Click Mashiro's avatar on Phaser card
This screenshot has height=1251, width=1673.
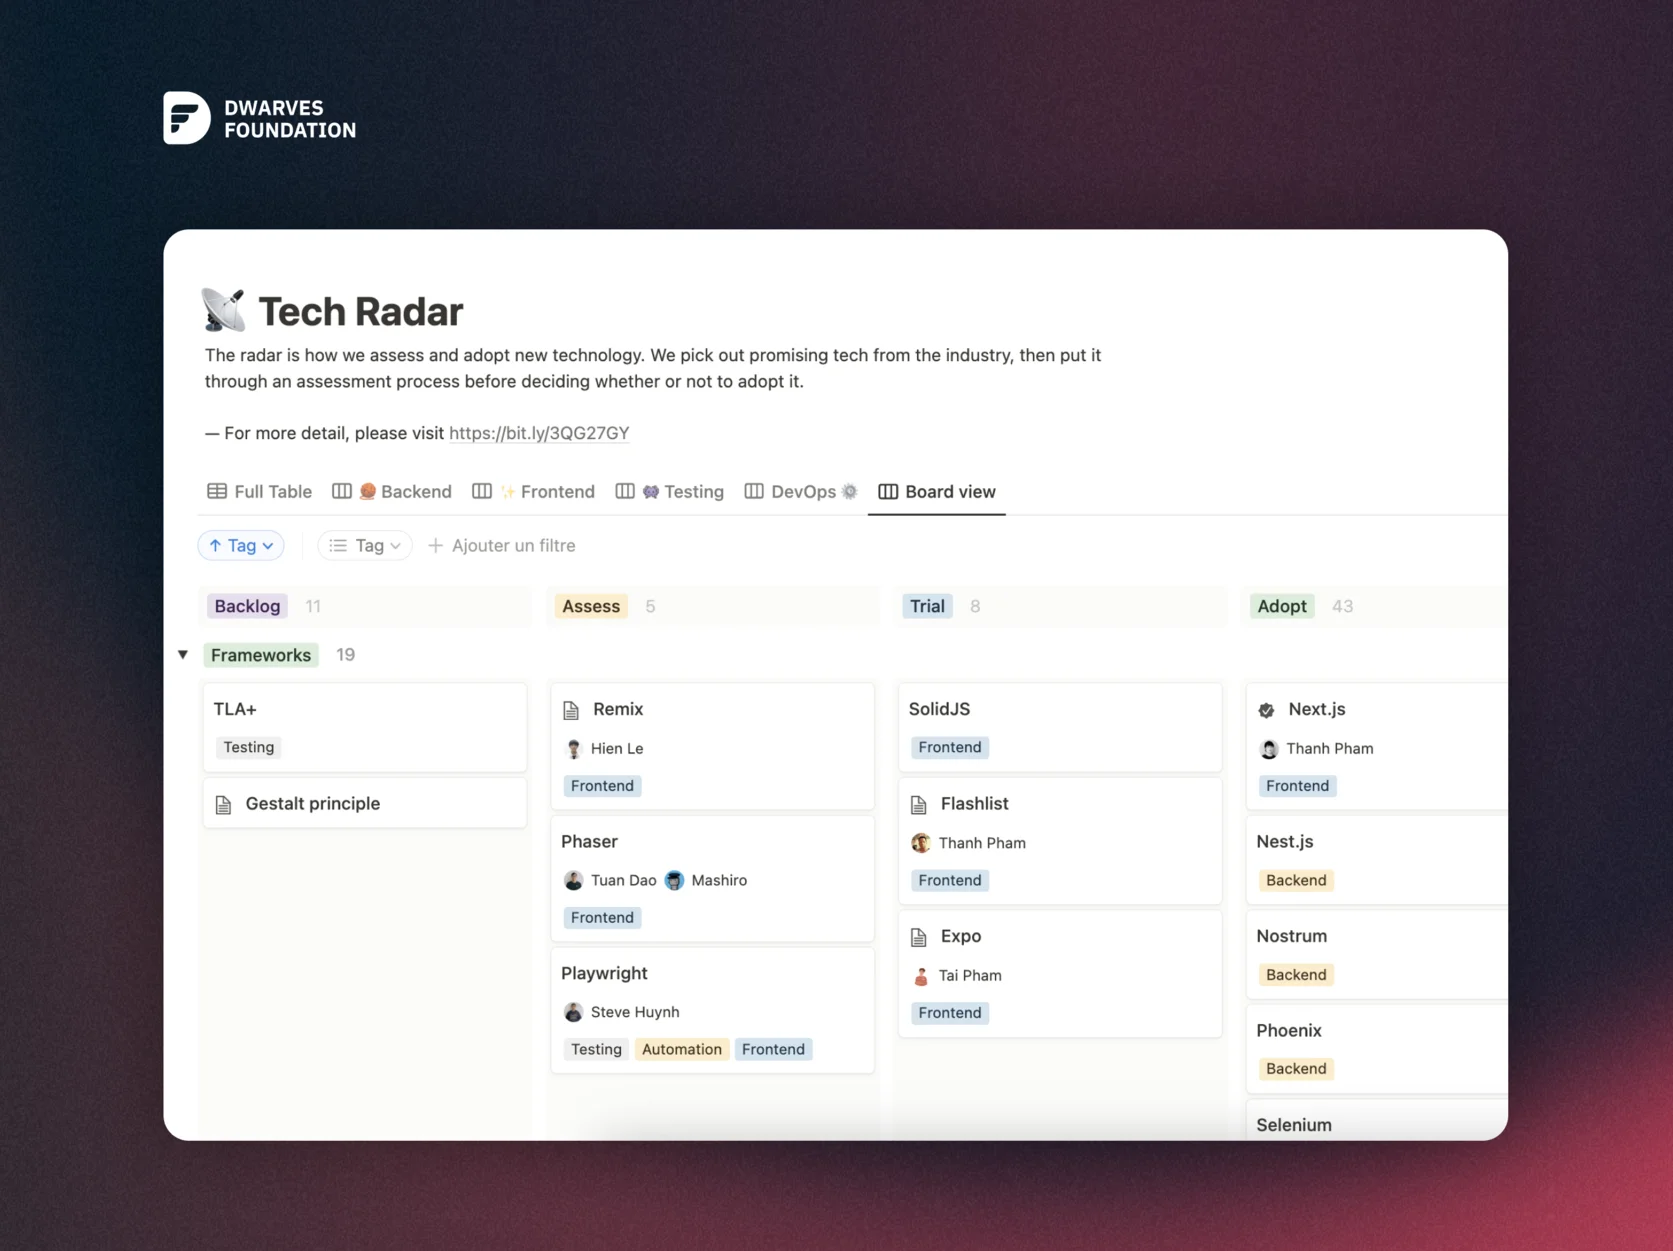point(675,880)
